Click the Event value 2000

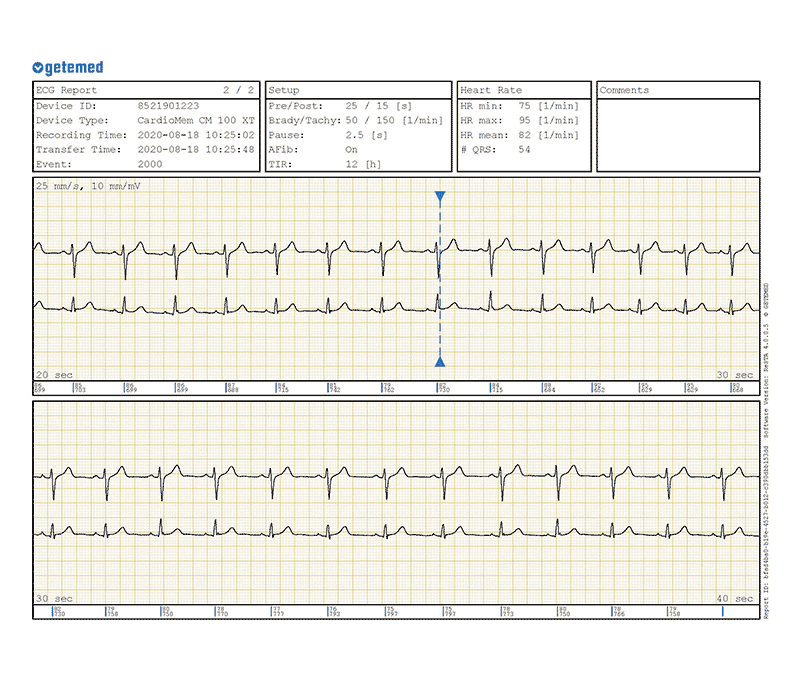click(150, 164)
